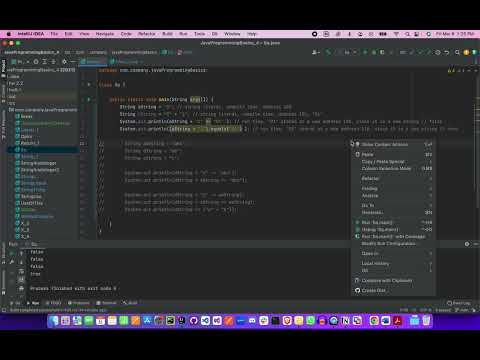This screenshot has width=480, height=360.
Task: Open the Tools menu in menu bar
Action: 199,34
